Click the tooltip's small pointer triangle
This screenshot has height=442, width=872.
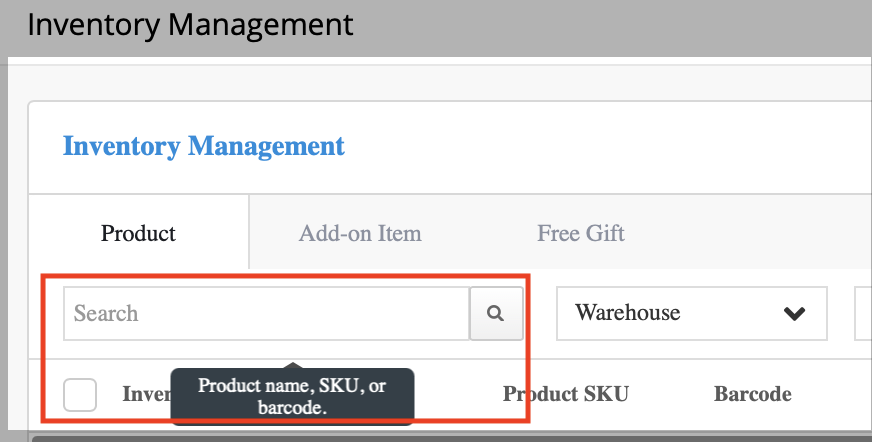[293, 365]
